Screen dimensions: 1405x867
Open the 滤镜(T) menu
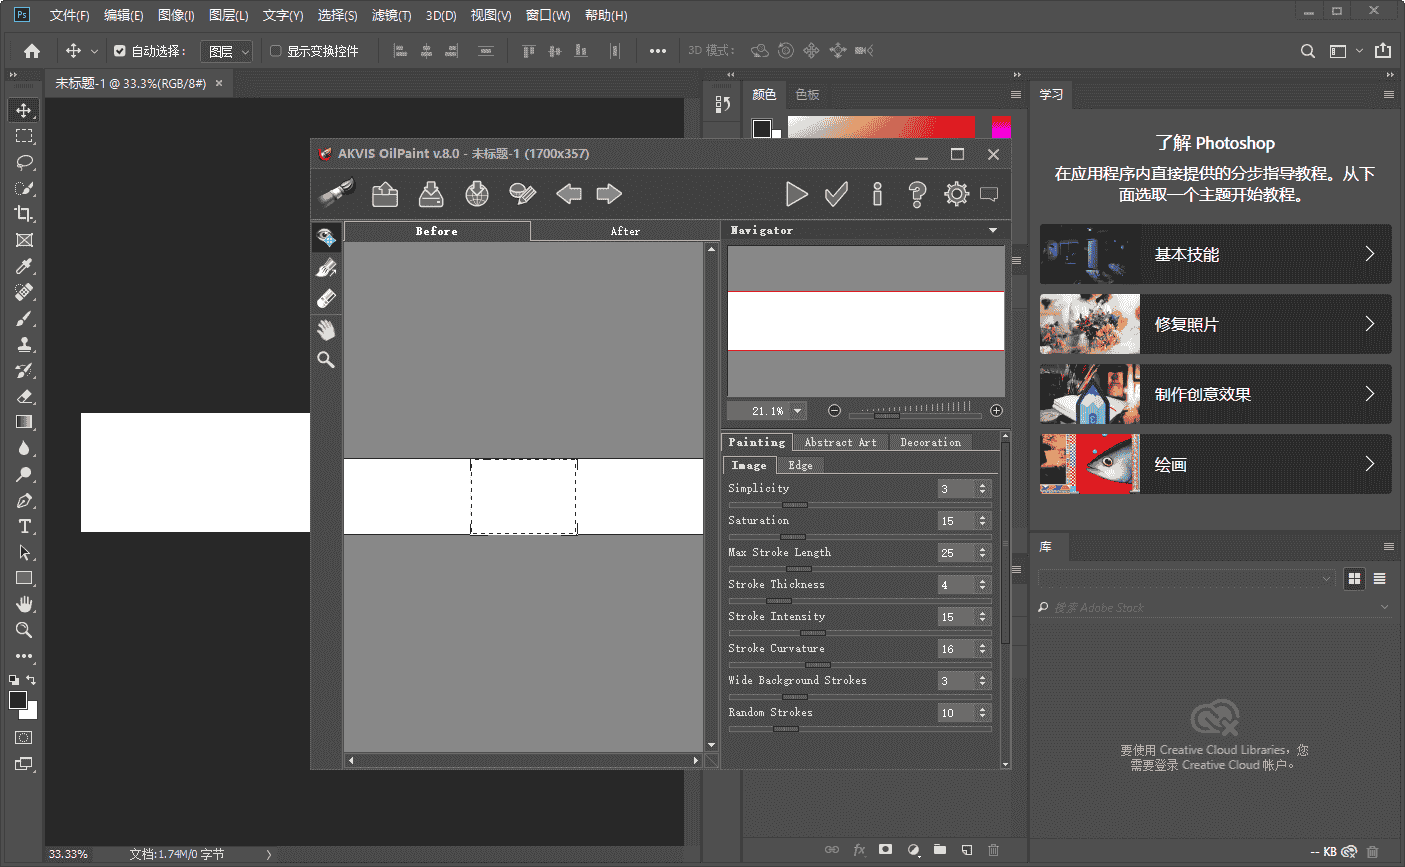point(391,15)
